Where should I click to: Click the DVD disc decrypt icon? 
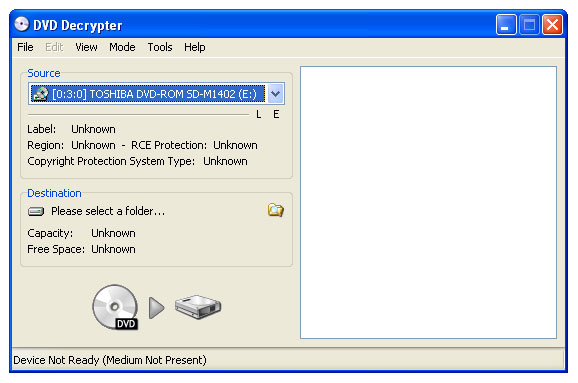(115, 307)
